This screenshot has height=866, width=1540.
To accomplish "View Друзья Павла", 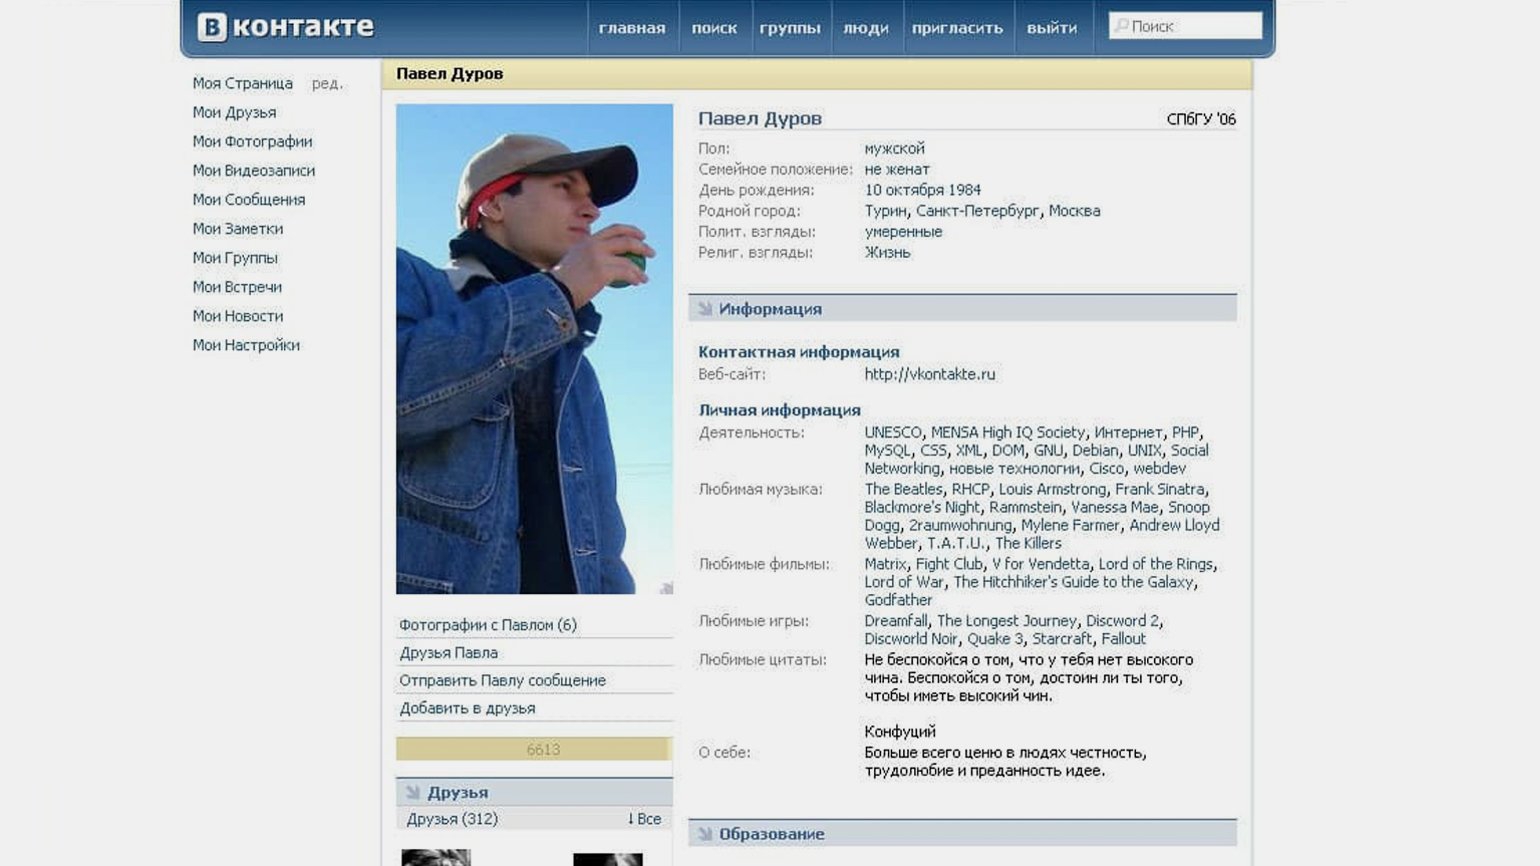I will point(449,653).
